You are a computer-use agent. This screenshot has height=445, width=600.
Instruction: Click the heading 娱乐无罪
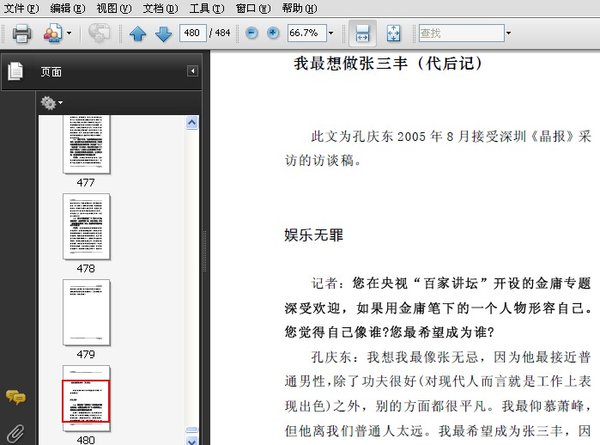tap(314, 235)
